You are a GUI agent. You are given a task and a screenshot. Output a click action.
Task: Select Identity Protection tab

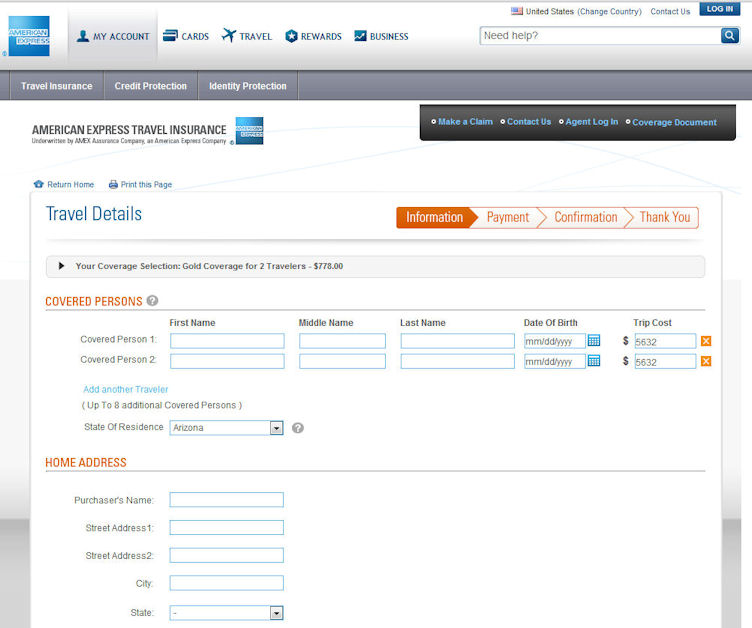(247, 86)
